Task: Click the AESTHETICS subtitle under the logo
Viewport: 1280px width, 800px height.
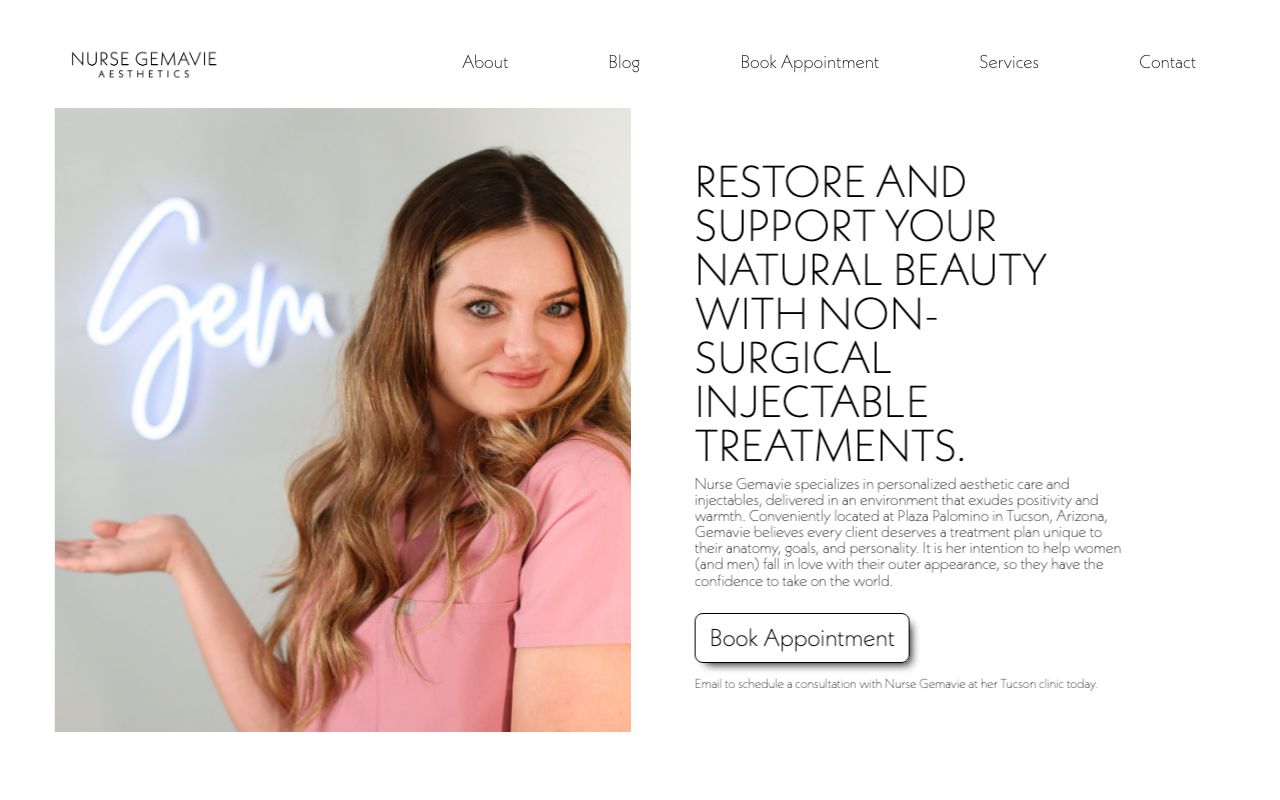Action: pos(144,74)
